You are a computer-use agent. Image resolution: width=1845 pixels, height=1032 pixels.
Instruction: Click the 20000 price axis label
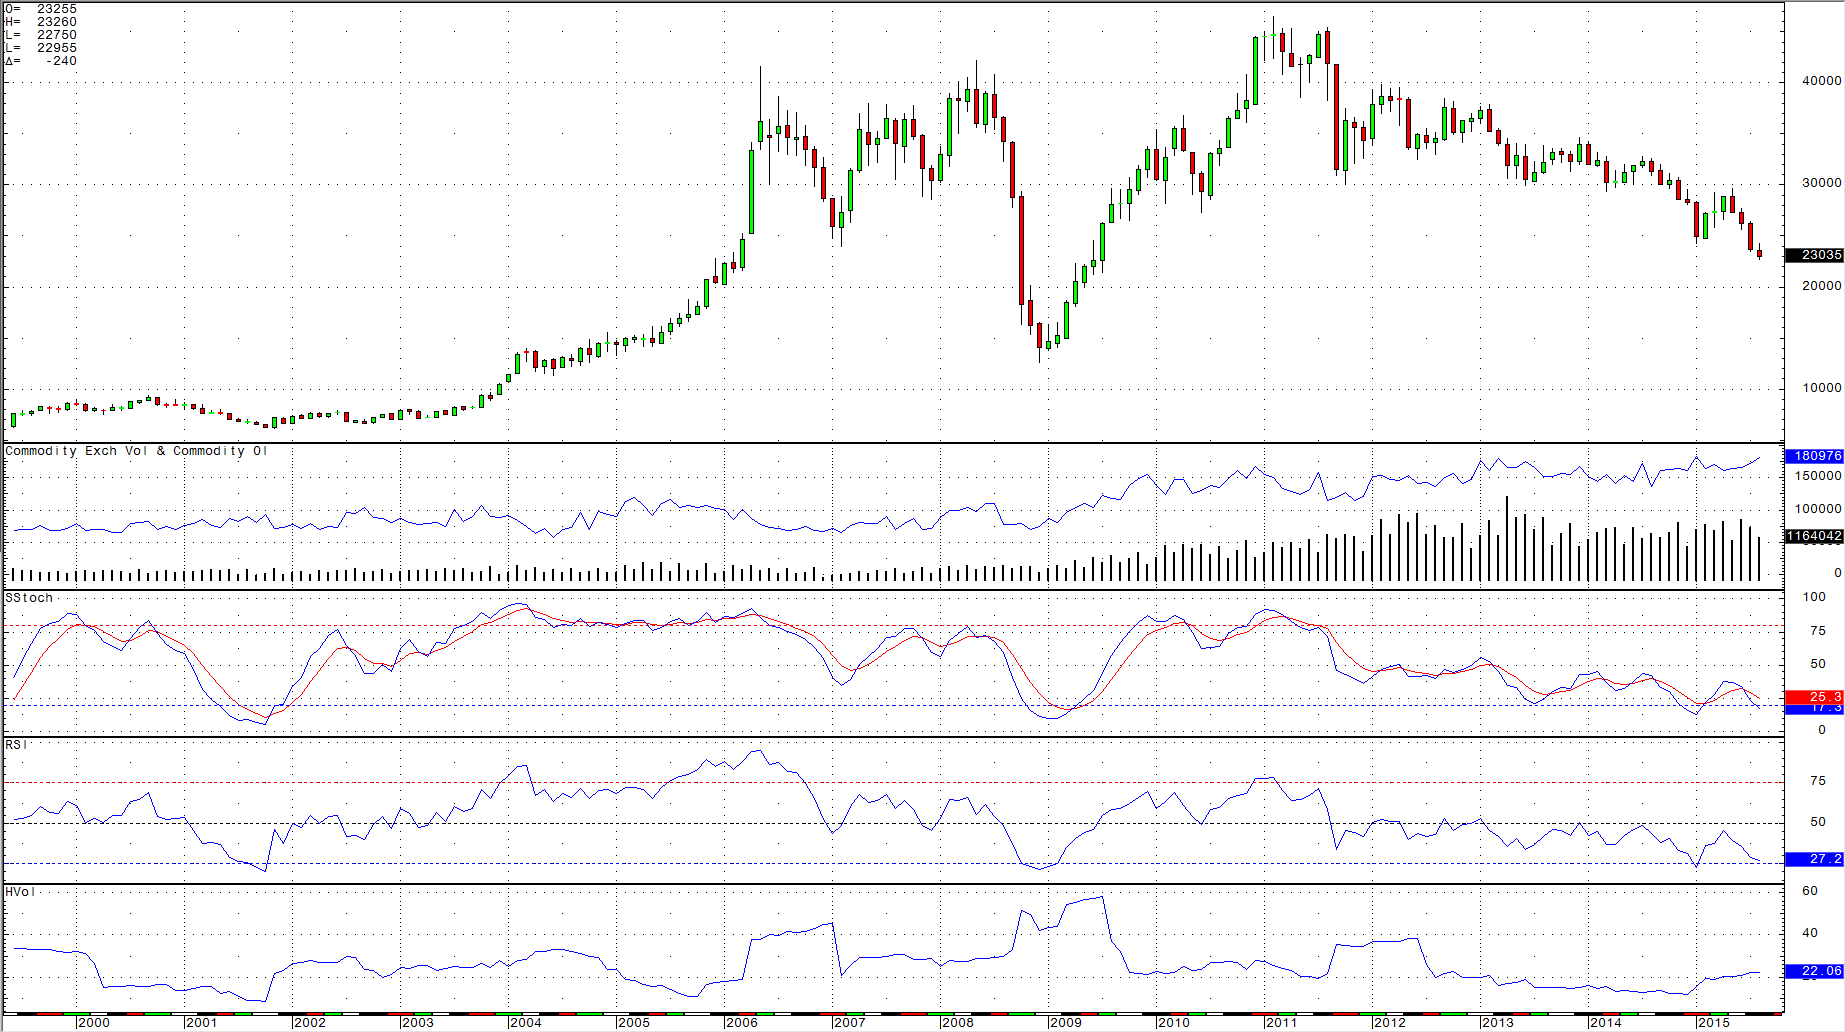1821,286
